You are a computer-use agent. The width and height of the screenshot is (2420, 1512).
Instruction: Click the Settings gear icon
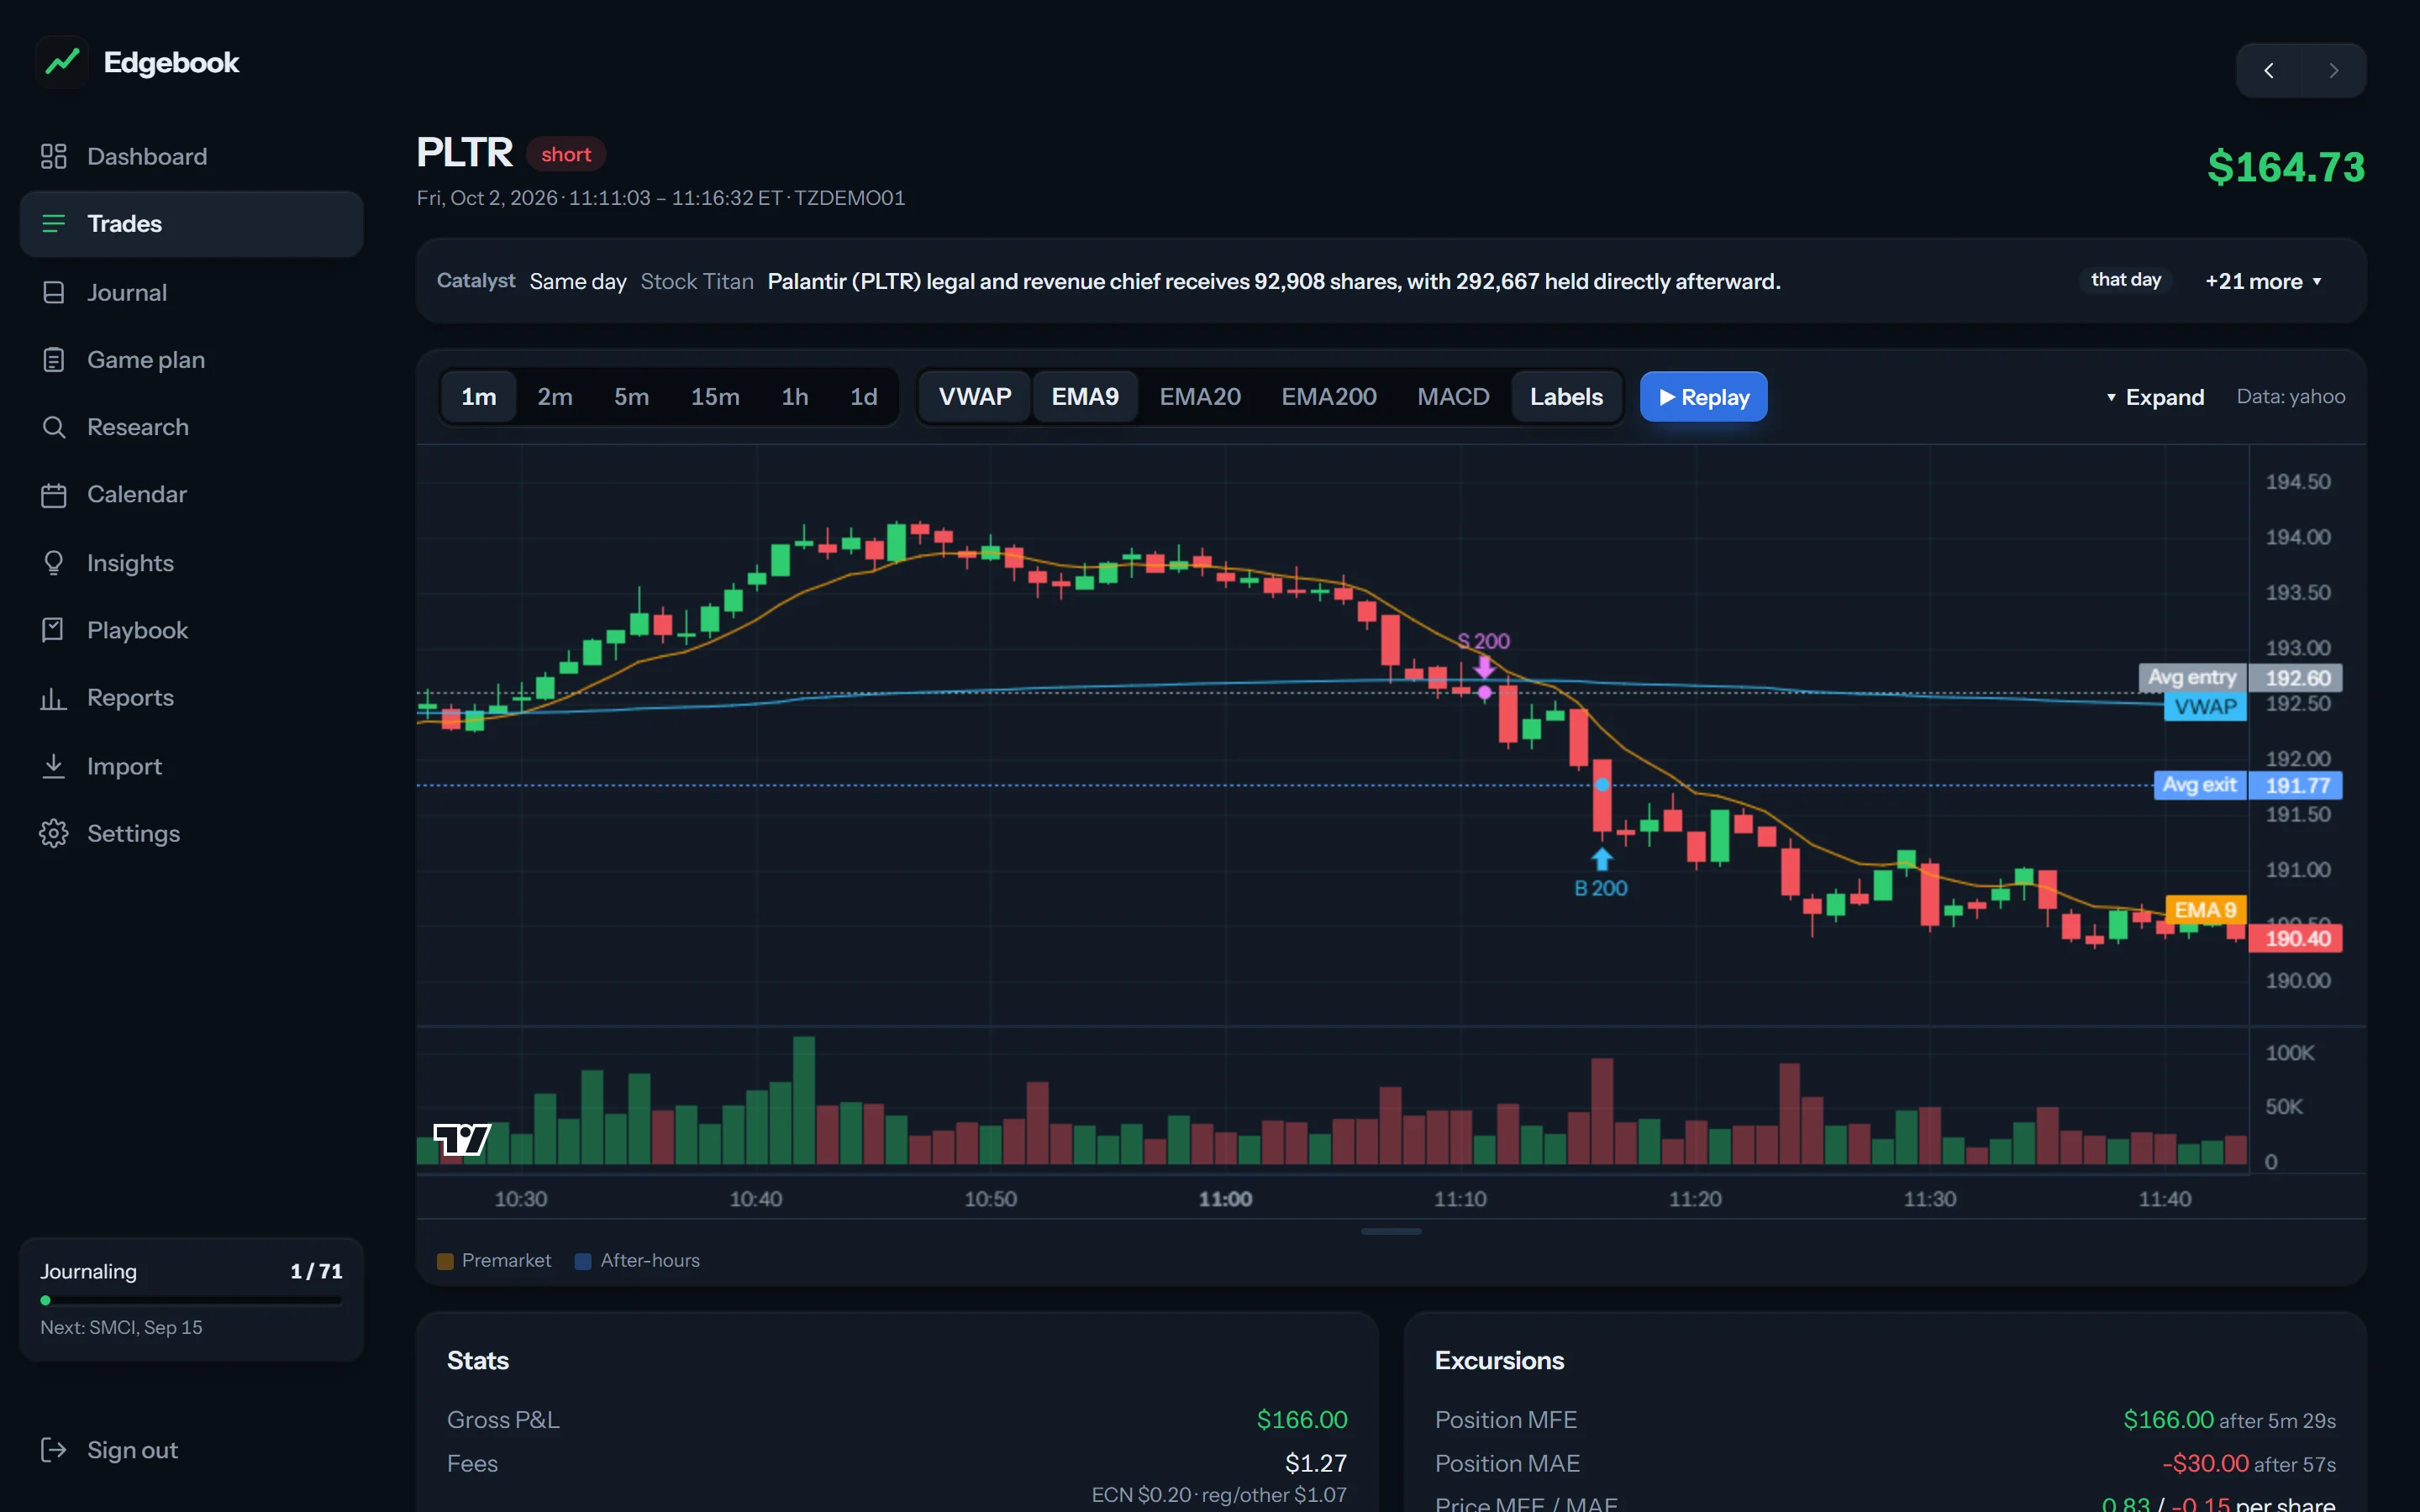[x=53, y=833]
